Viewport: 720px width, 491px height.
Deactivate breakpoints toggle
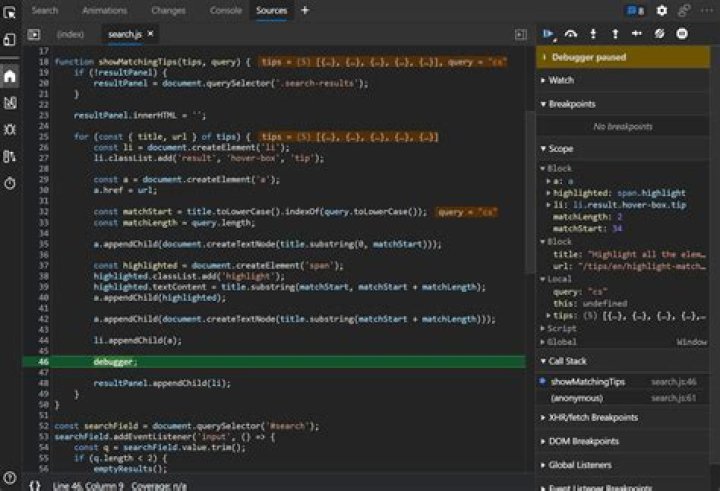click(659, 34)
